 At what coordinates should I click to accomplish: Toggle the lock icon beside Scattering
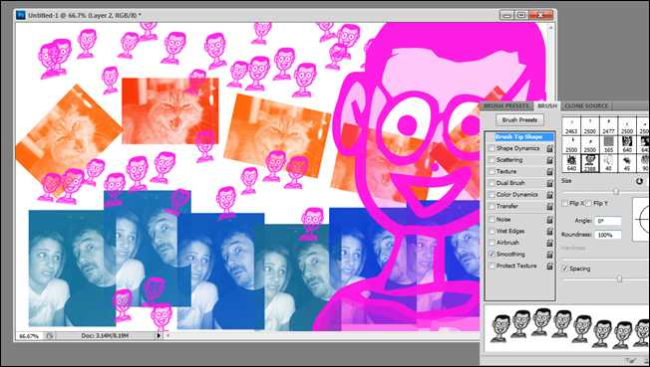coord(550,160)
